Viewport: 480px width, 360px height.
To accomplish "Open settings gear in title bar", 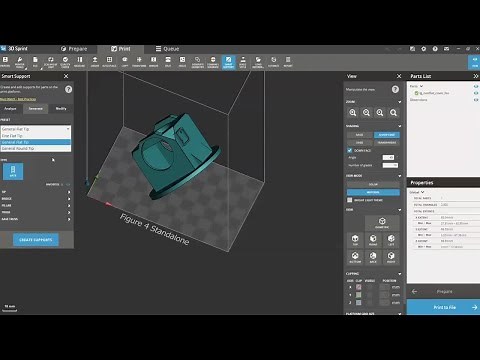I will [x=424, y=49].
